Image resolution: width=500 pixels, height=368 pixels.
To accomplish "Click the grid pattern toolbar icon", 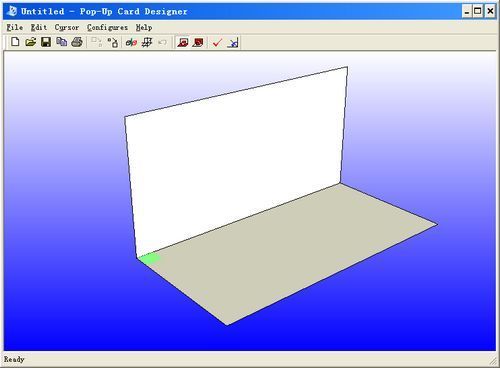I will [x=147, y=42].
